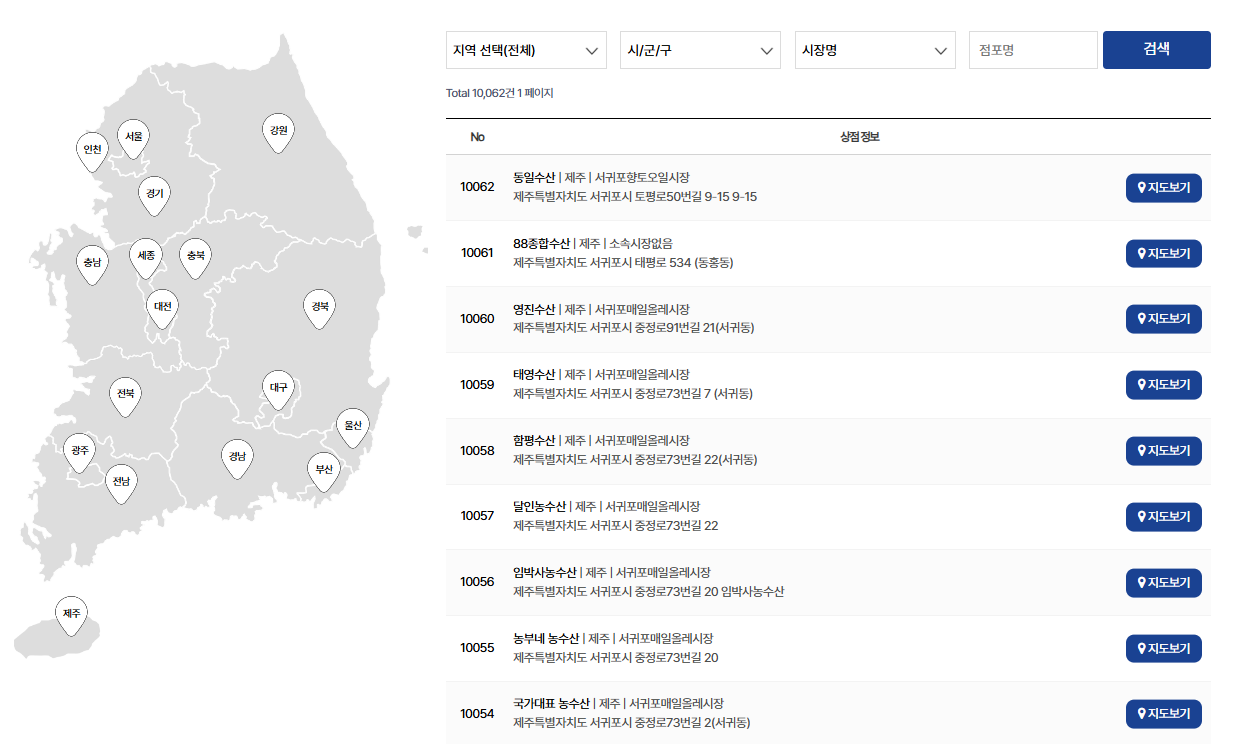Open the 시장명 dropdown
The height and width of the screenshot is (744, 1242).
pyautogui.click(x=875, y=50)
